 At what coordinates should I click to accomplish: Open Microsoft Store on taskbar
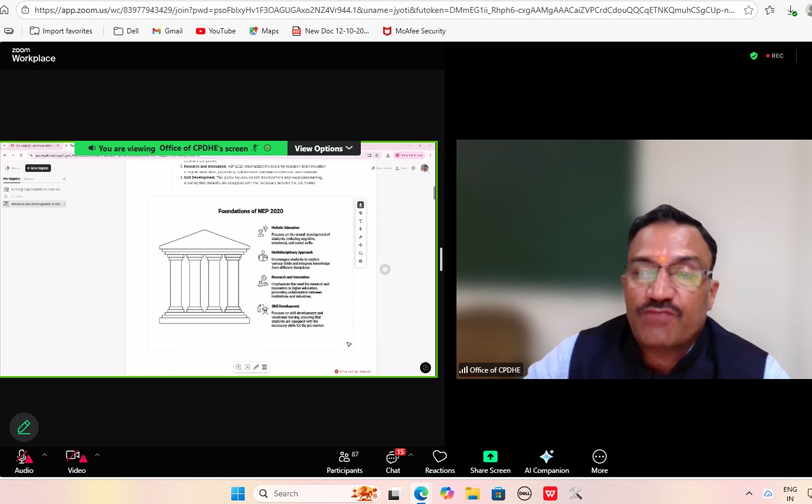(498, 494)
